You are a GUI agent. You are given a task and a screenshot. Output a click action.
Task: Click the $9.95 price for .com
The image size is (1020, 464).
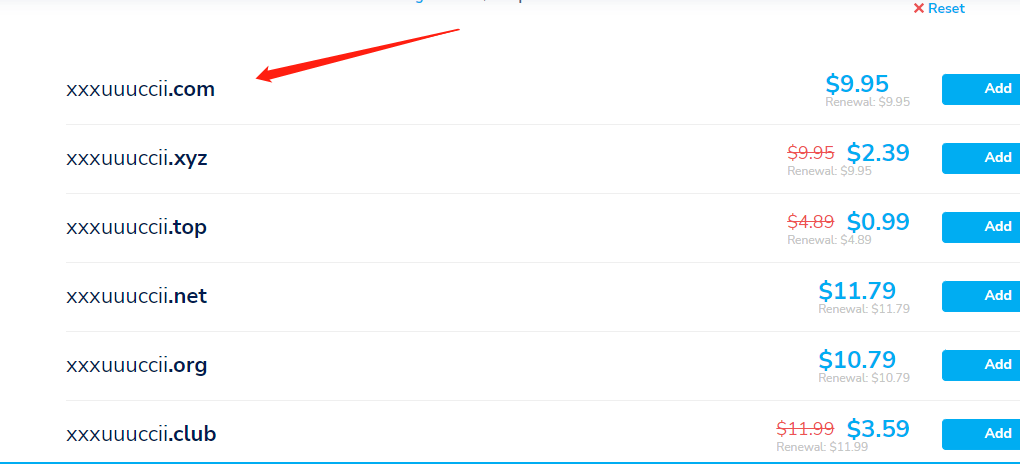pyautogui.click(x=857, y=84)
